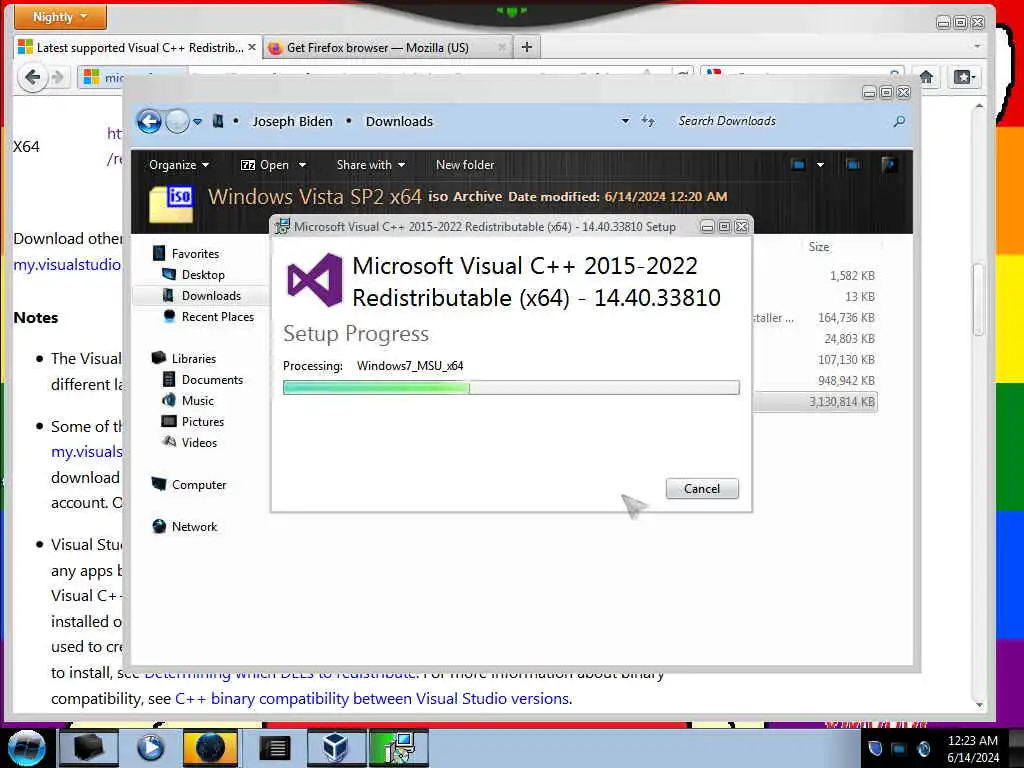Select the file row sized 1,582 KB
The width and height of the screenshot is (1024, 768).
815,276
